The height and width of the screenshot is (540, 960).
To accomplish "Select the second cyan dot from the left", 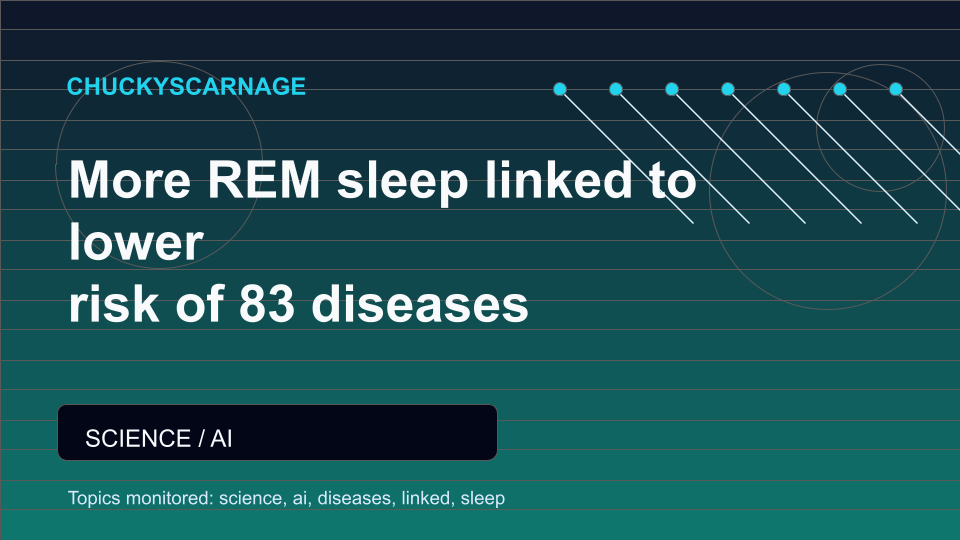I will (x=616, y=89).
